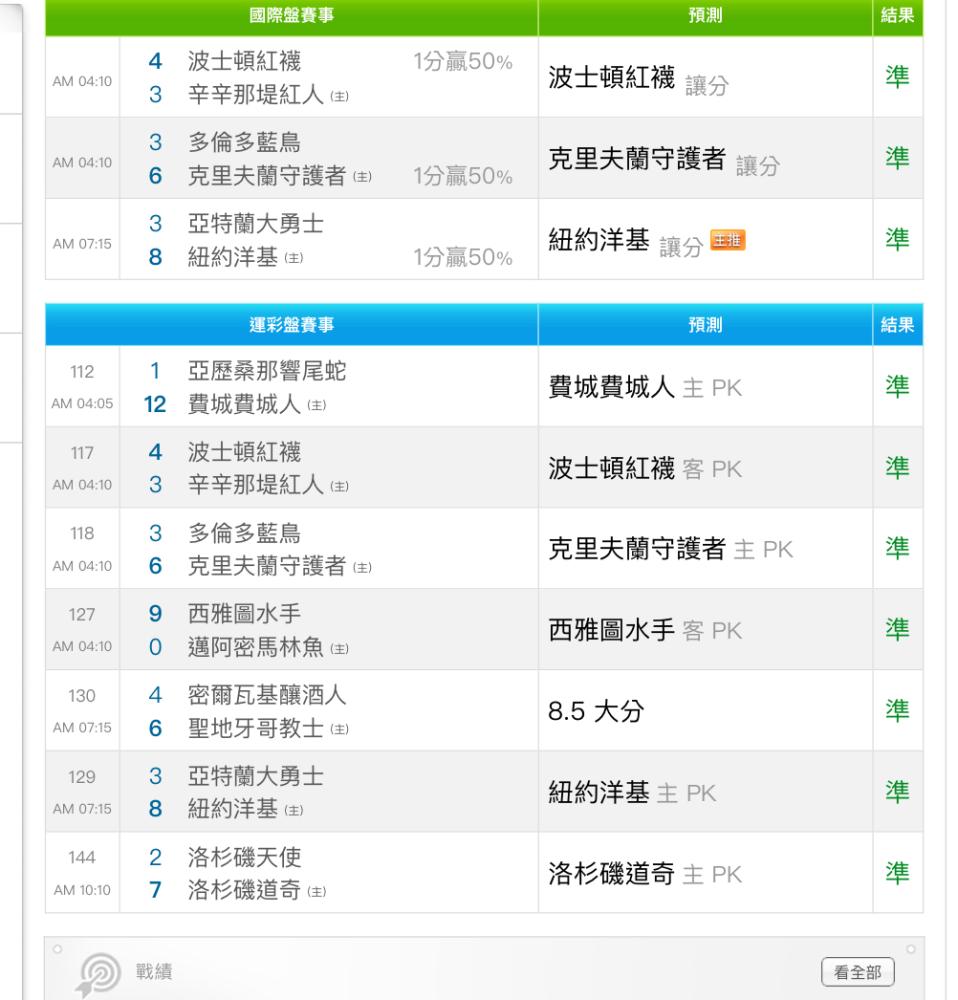Click prediction 波士頓紅襪 客 PK
The width and height of the screenshot is (958, 1000).
pos(645,469)
